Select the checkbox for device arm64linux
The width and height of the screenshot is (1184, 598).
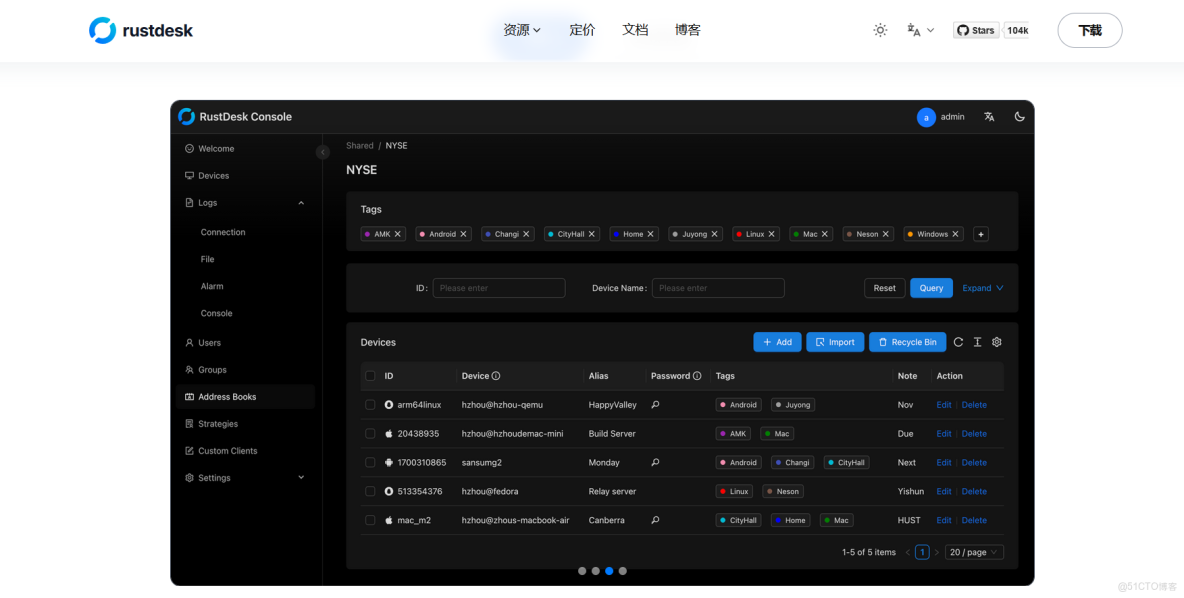pos(370,404)
